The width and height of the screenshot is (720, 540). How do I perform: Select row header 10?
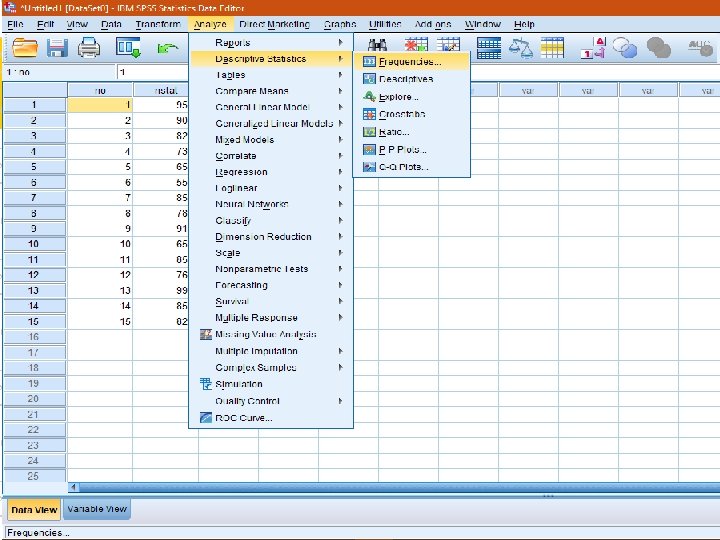point(34,244)
